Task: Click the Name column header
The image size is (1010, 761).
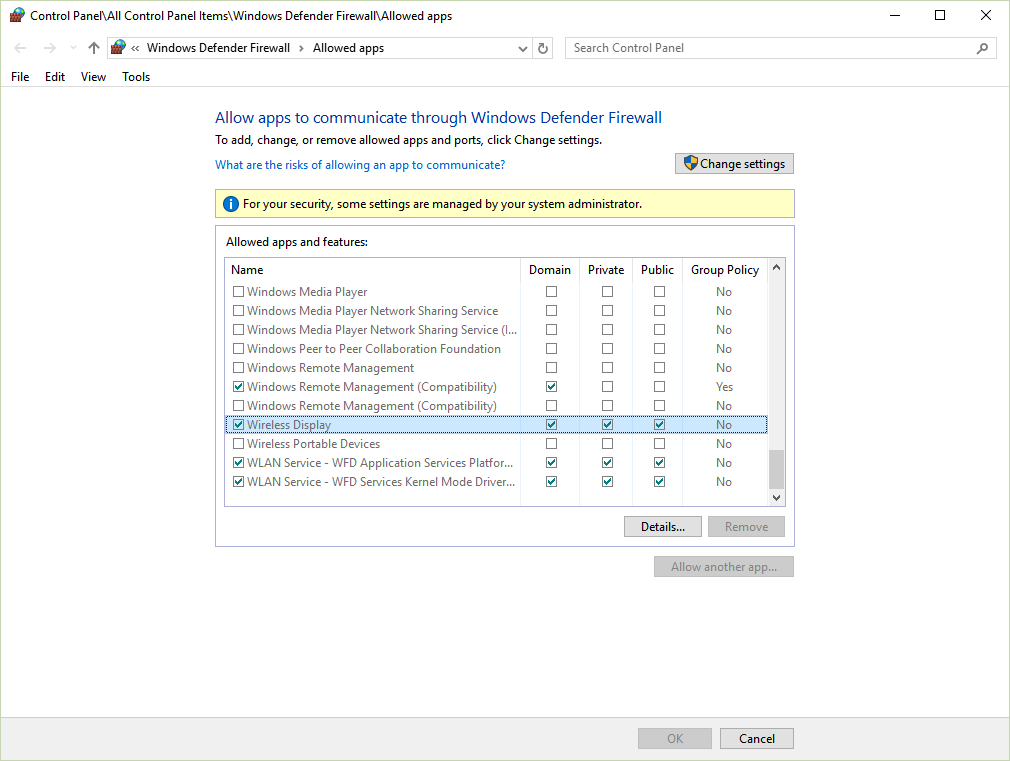Action: pyautogui.click(x=372, y=270)
